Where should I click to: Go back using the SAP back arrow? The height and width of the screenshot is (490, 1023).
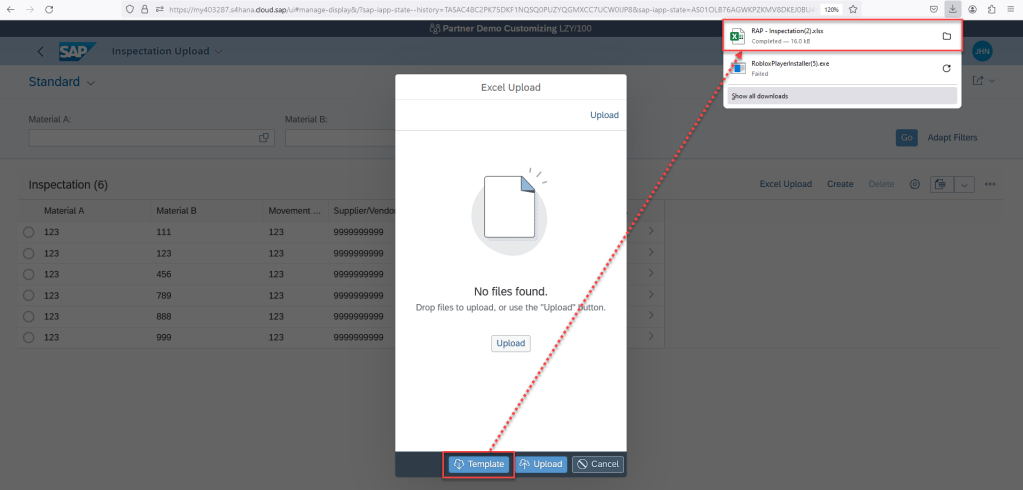pyautogui.click(x=40, y=51)
